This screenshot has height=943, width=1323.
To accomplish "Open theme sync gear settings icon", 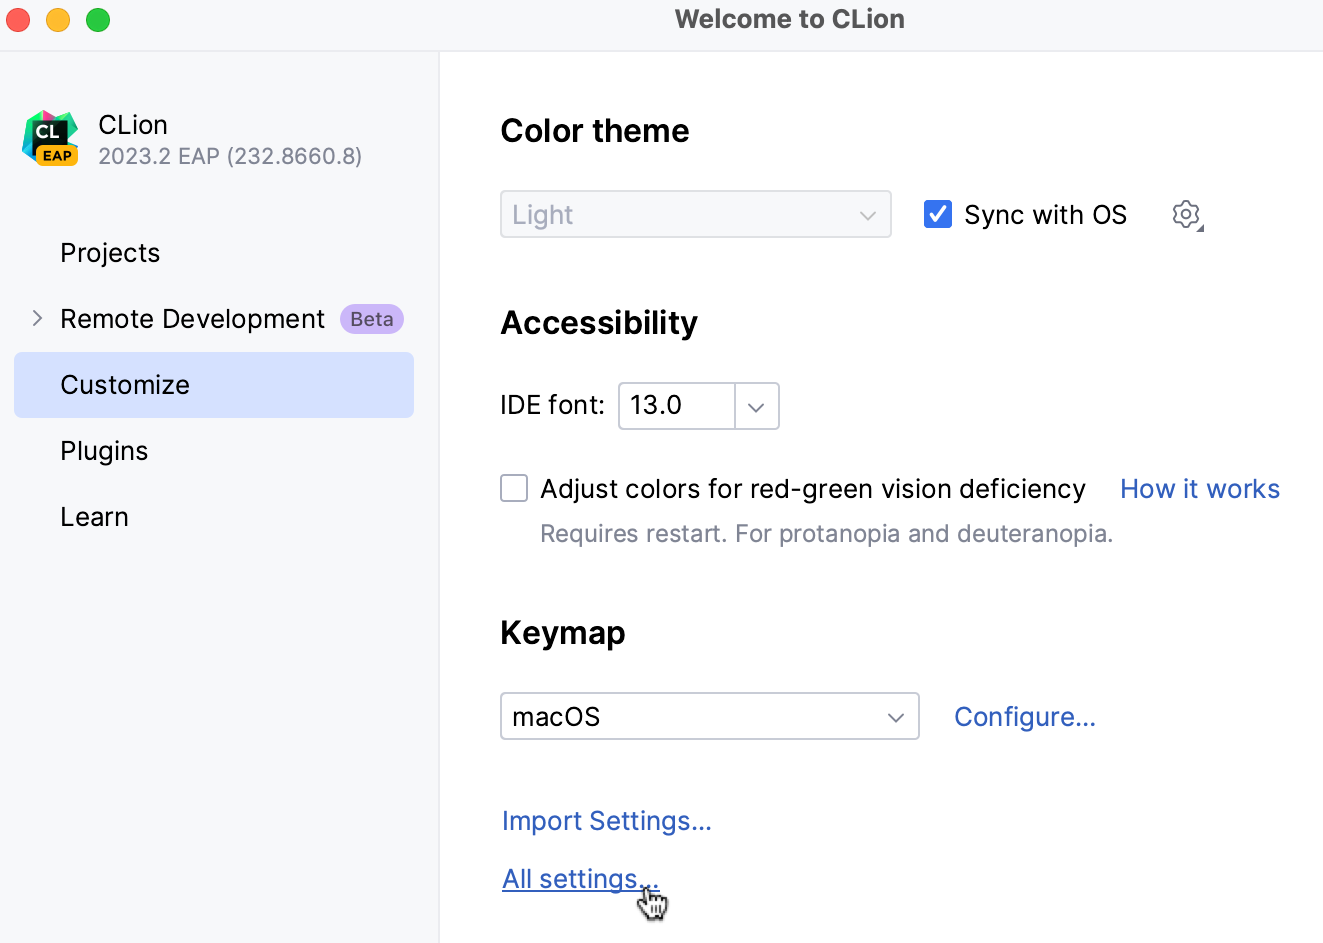I will pos(1187,214).
